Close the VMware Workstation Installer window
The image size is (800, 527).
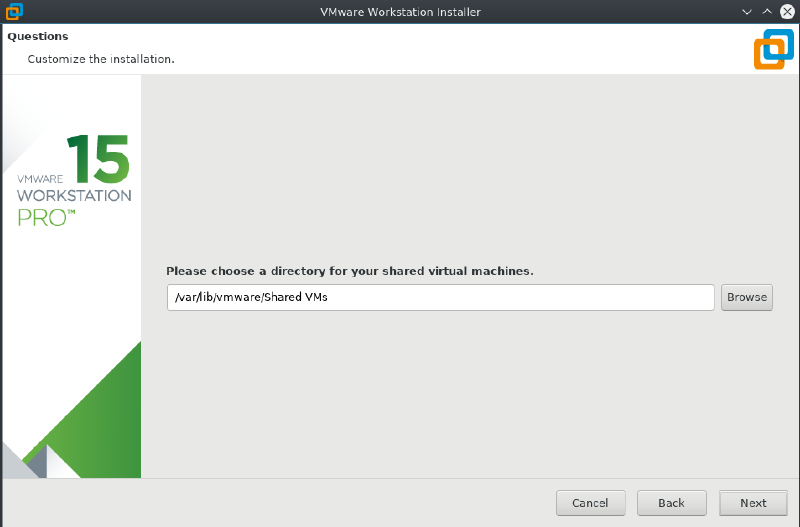point(785,12)
